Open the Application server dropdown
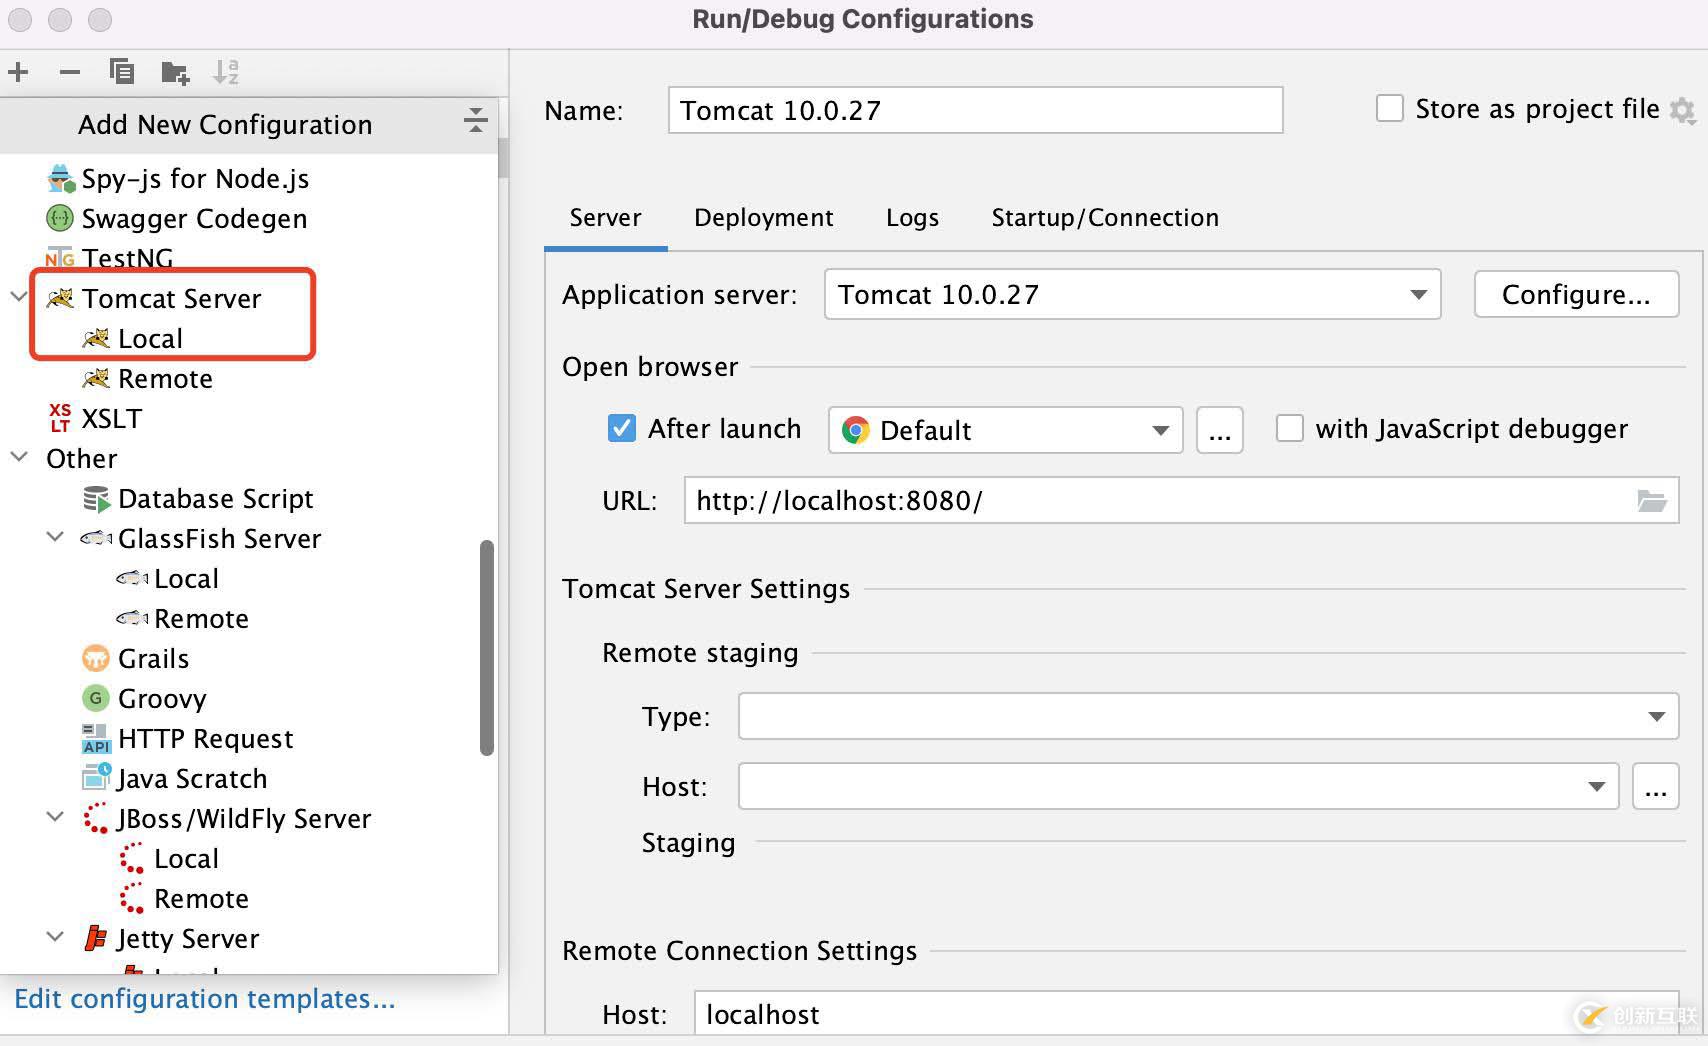This screenshot has width=1708, height=1046. [x=1132, y=294]
